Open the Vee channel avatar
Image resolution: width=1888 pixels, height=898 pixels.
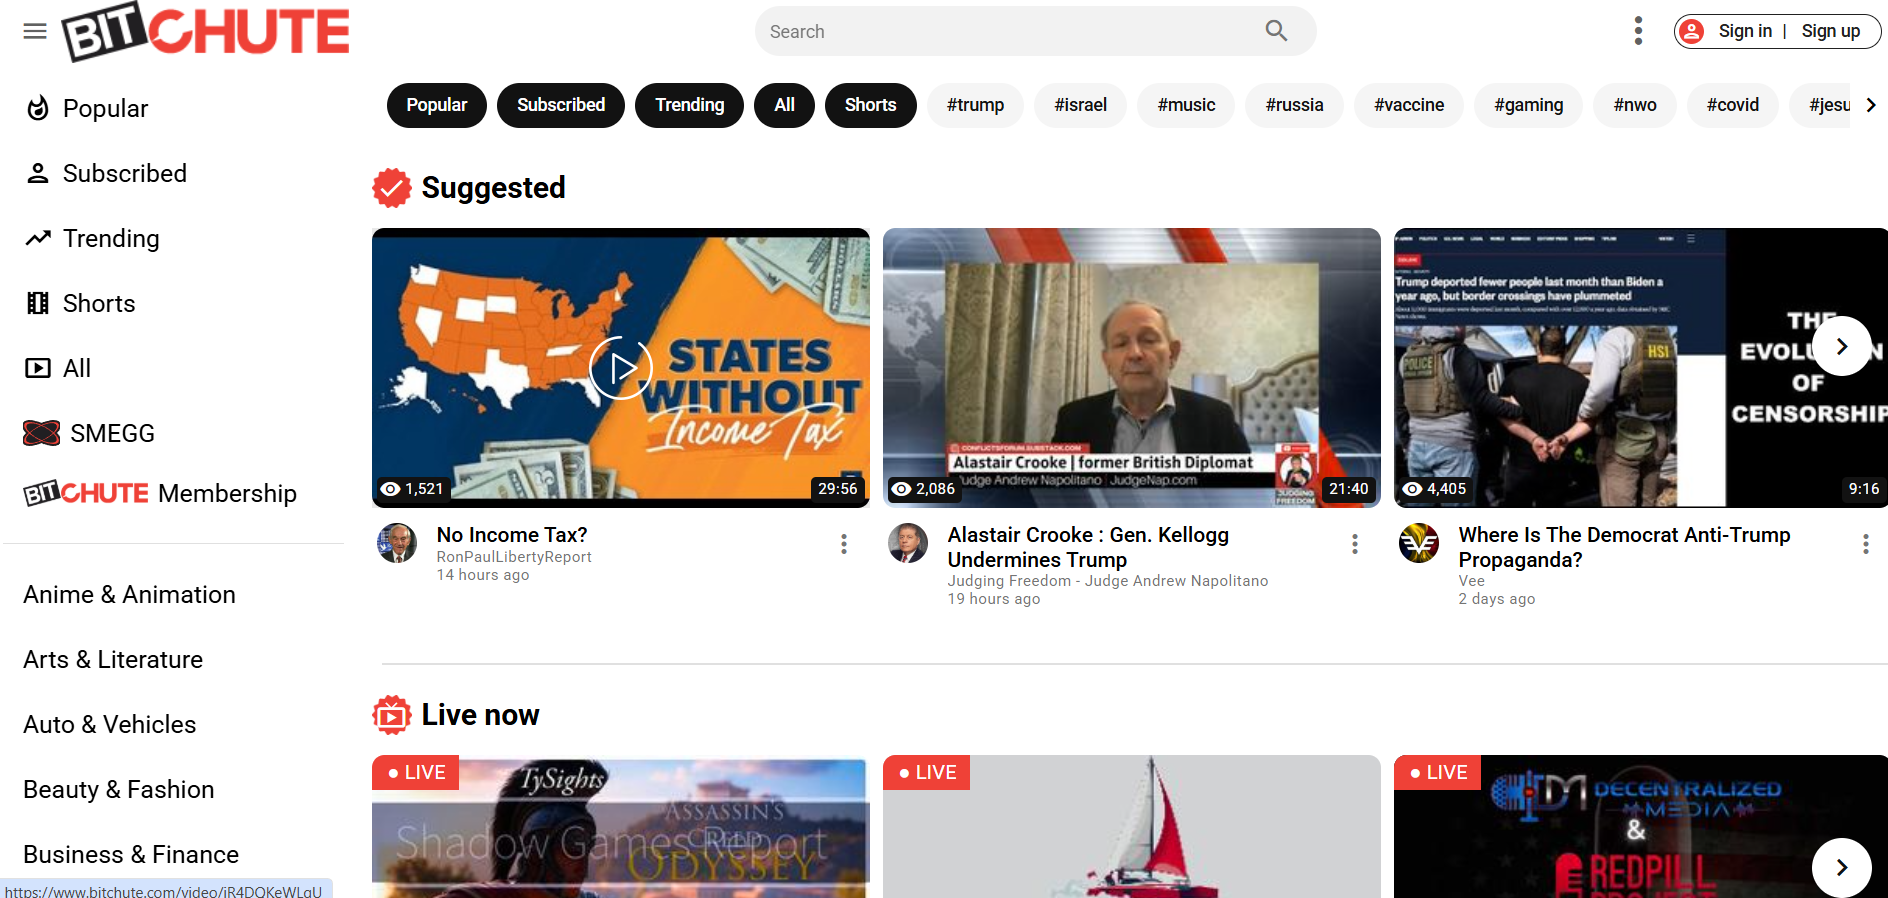tap(1419, 543)
